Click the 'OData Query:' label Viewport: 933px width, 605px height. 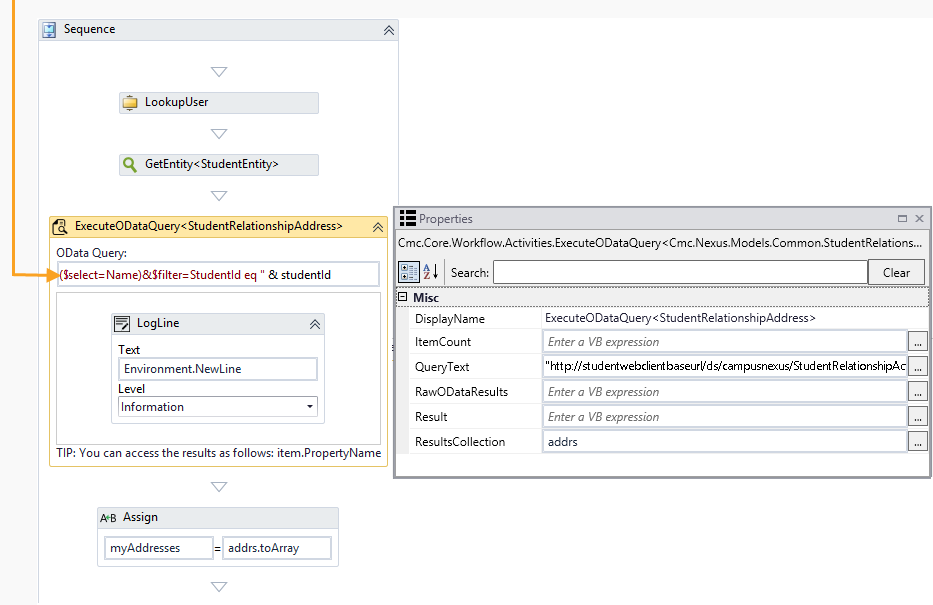(92, 253)
